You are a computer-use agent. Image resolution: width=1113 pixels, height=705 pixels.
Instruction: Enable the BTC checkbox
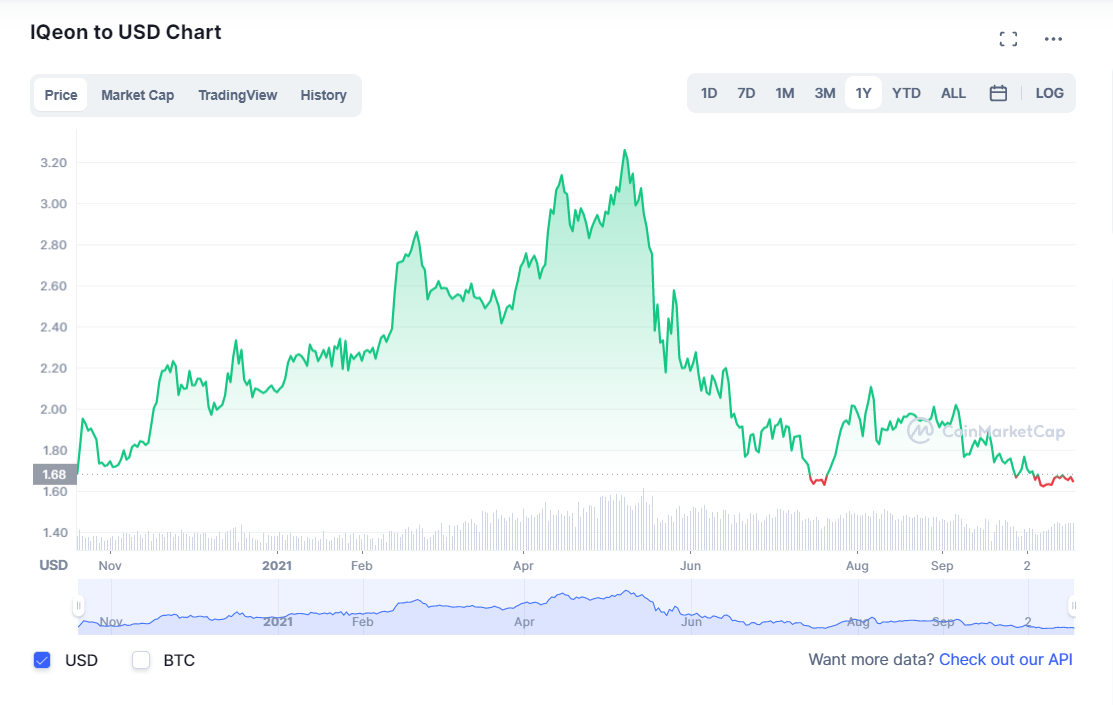click(141, 660)
